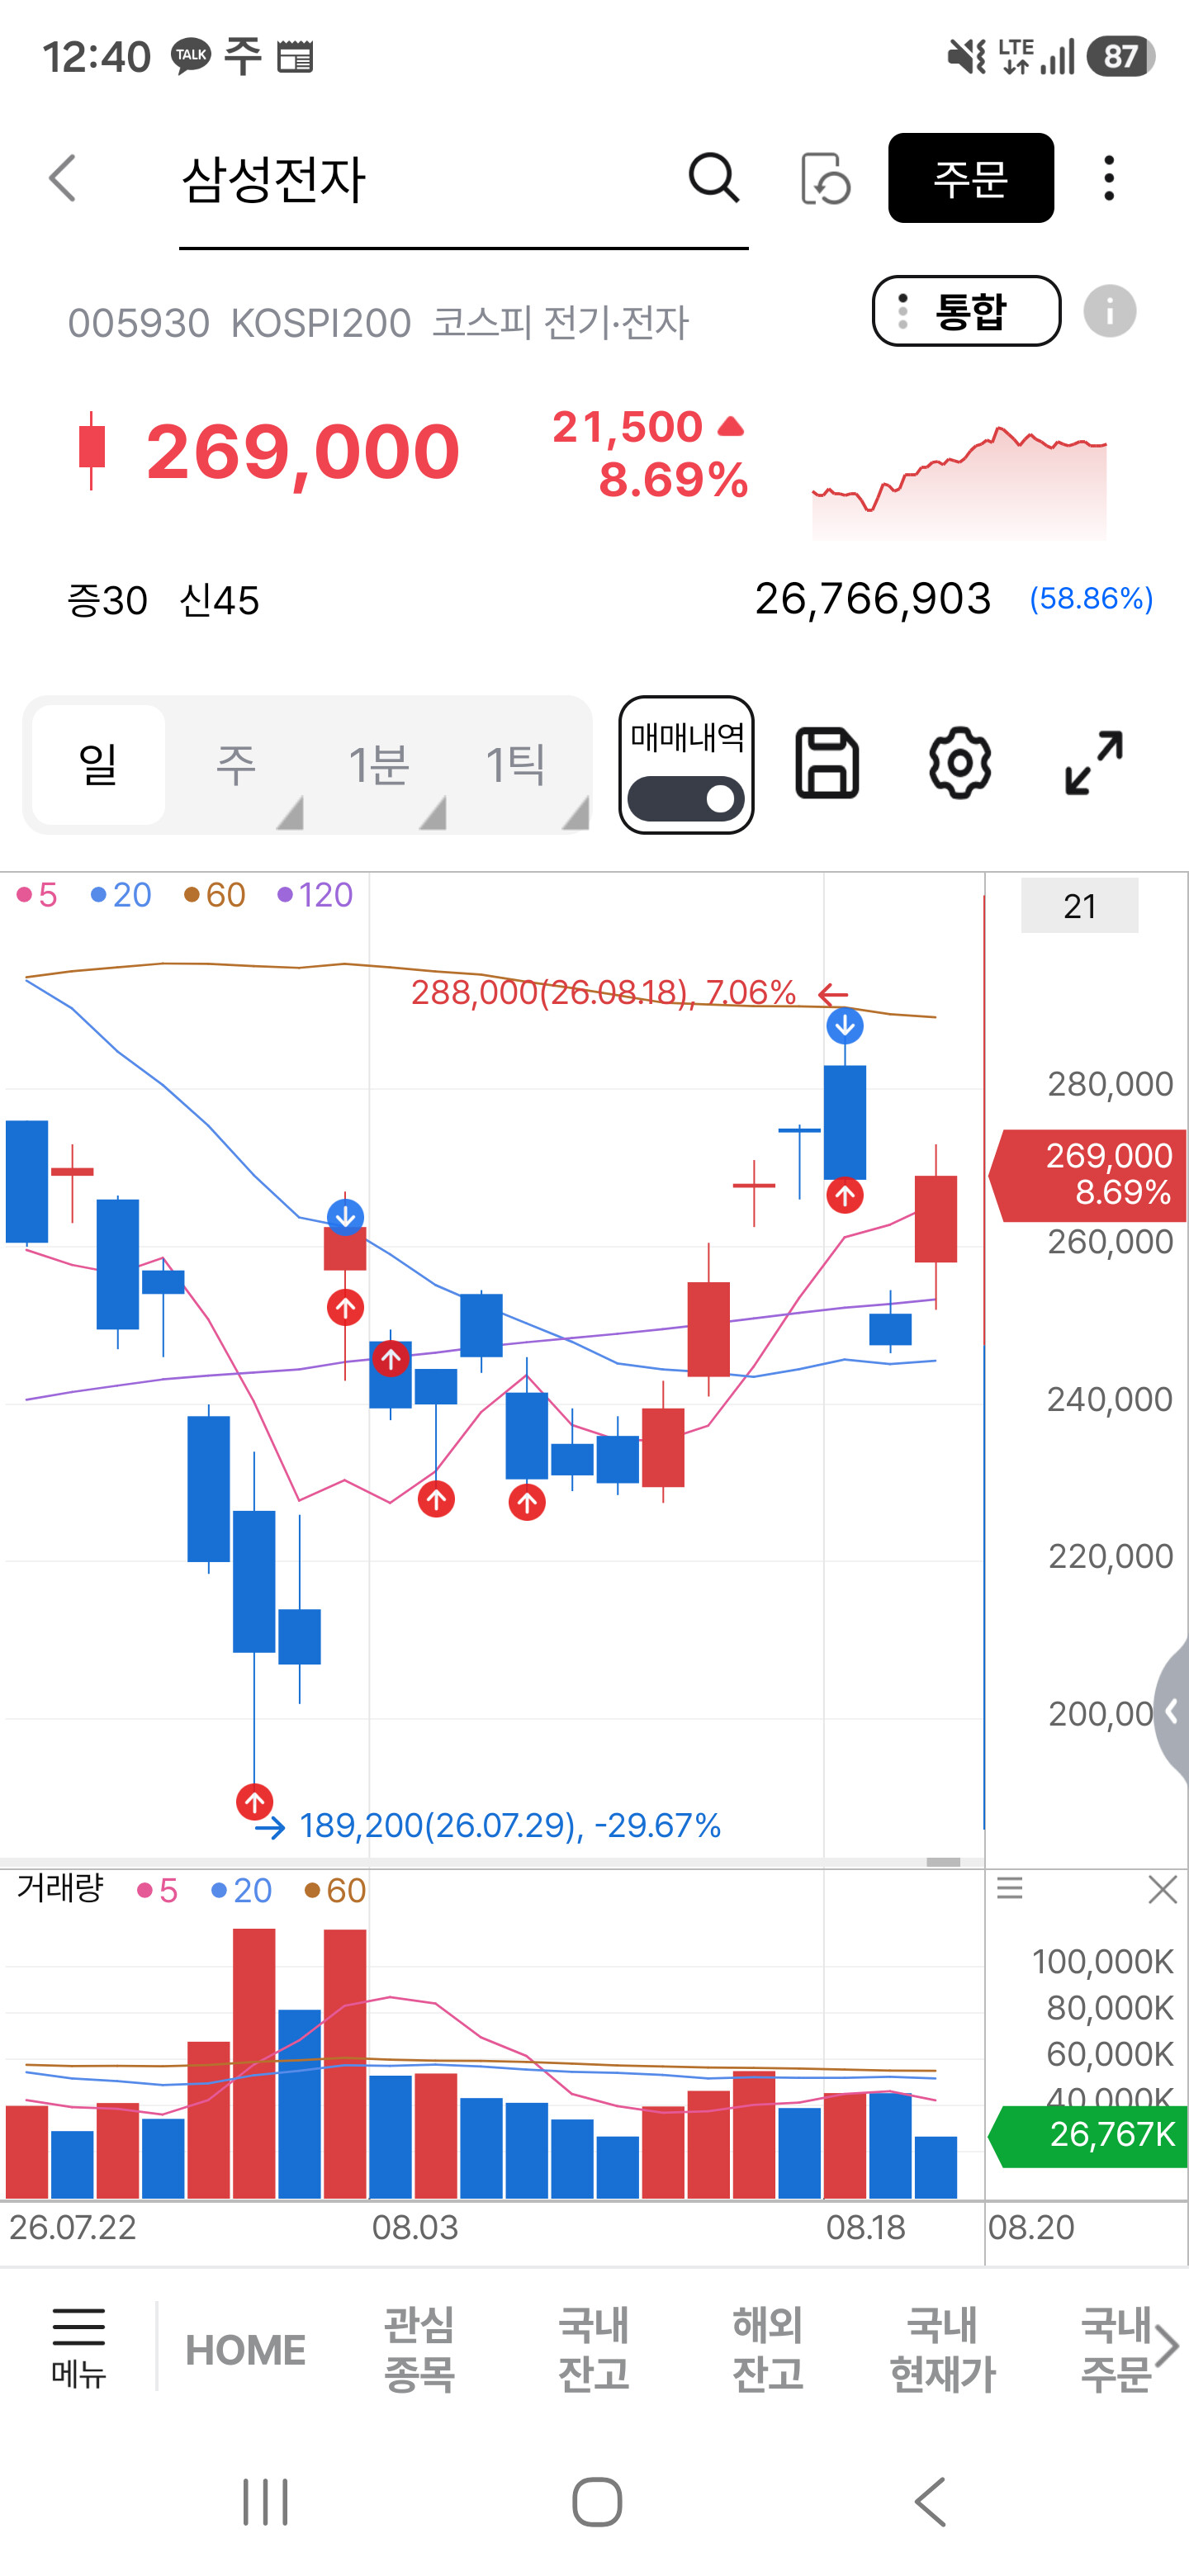Tap the (58.86%) volume ratio

click(x=1091, y=598)
